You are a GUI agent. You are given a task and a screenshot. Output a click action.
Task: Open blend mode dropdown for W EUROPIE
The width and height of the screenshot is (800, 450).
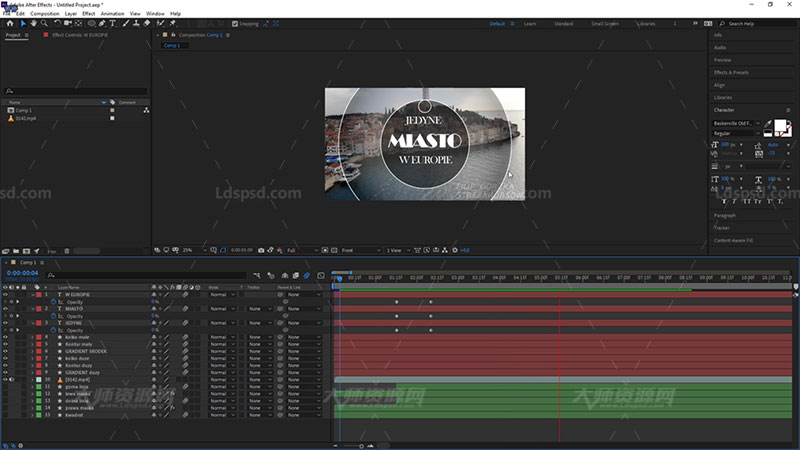click(222, 295)
